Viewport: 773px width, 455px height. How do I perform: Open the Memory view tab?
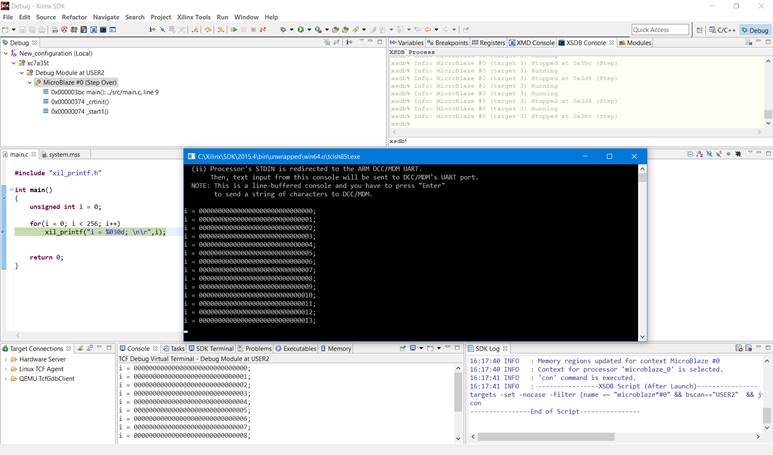[x=339, y=349]
